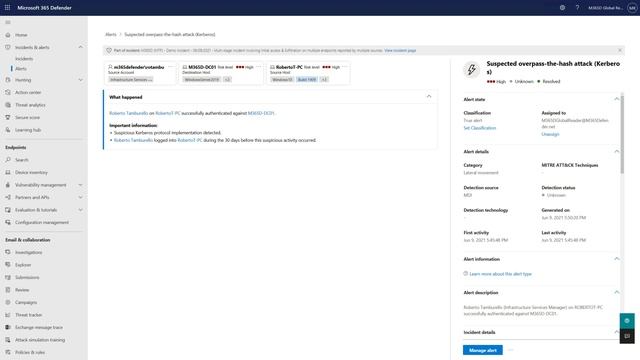Viewport: 640px width, 360px height.
Task: Open the help question mark icon
Action: (577, 7)
